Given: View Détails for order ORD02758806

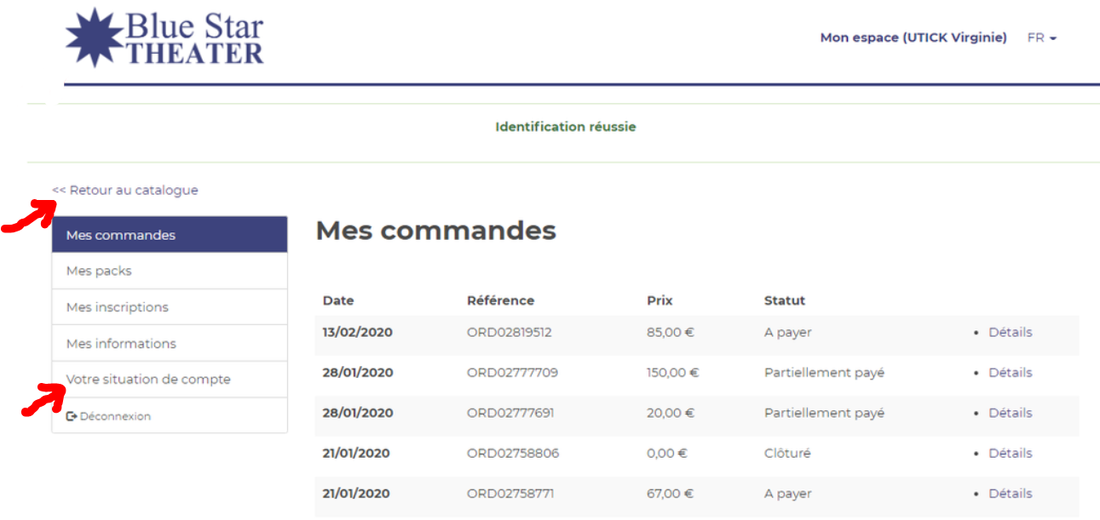Looking at the screenshot, I should click(x=1010, y=453).
